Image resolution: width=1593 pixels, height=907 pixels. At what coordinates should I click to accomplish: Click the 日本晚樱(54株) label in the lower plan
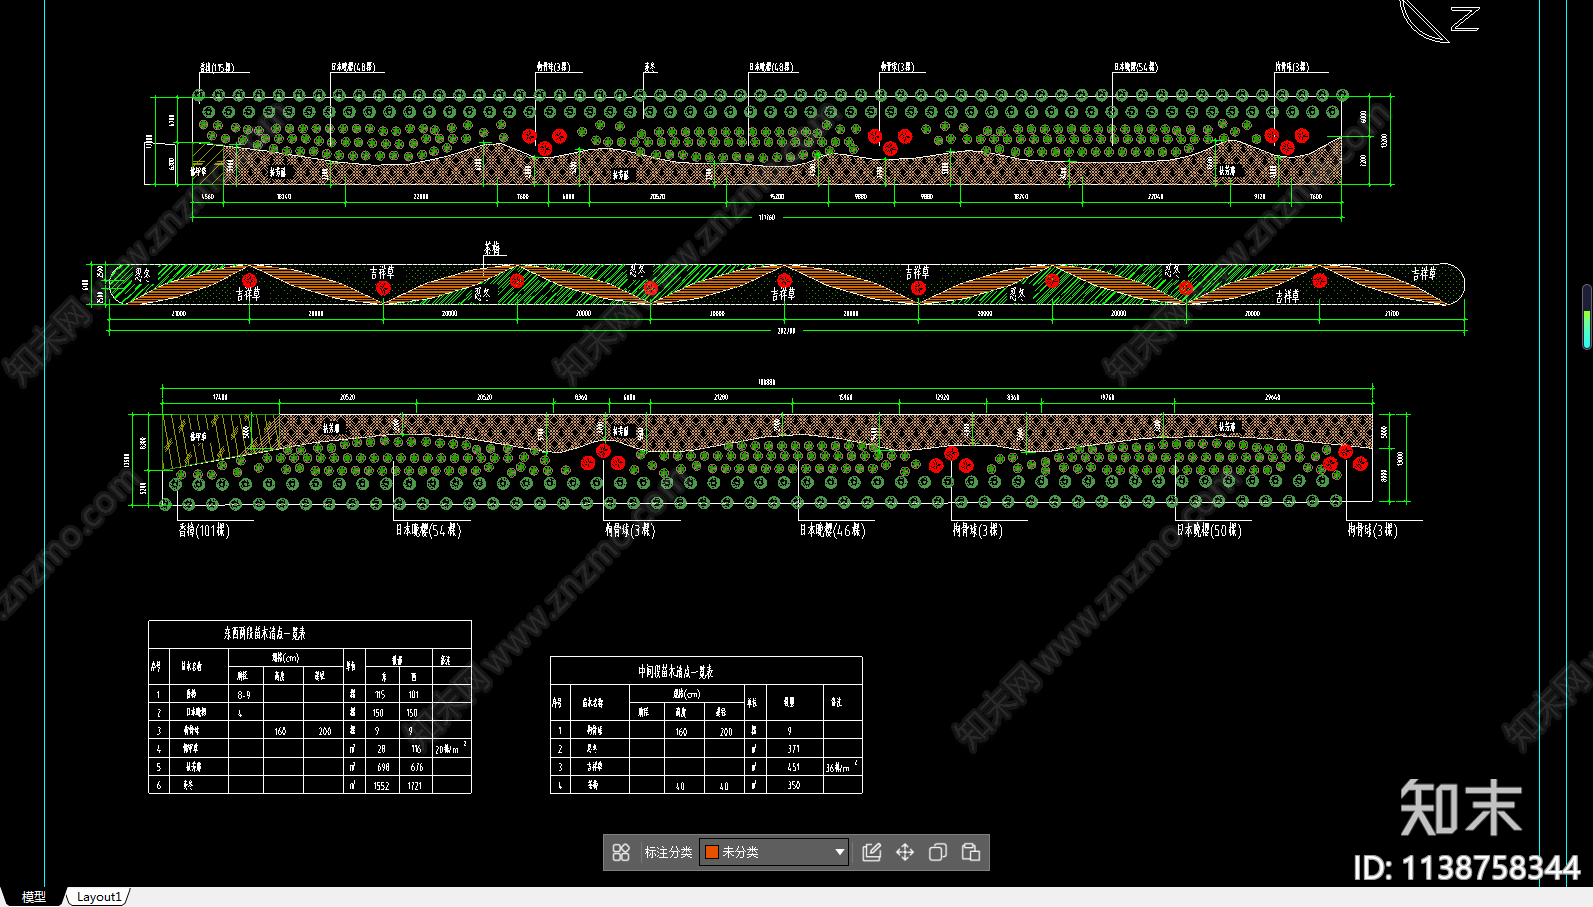click(428, 530)
